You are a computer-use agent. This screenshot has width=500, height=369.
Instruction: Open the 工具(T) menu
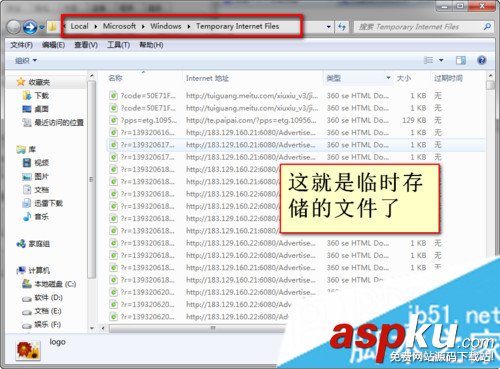pyautogui.click(x=118, y=45)
